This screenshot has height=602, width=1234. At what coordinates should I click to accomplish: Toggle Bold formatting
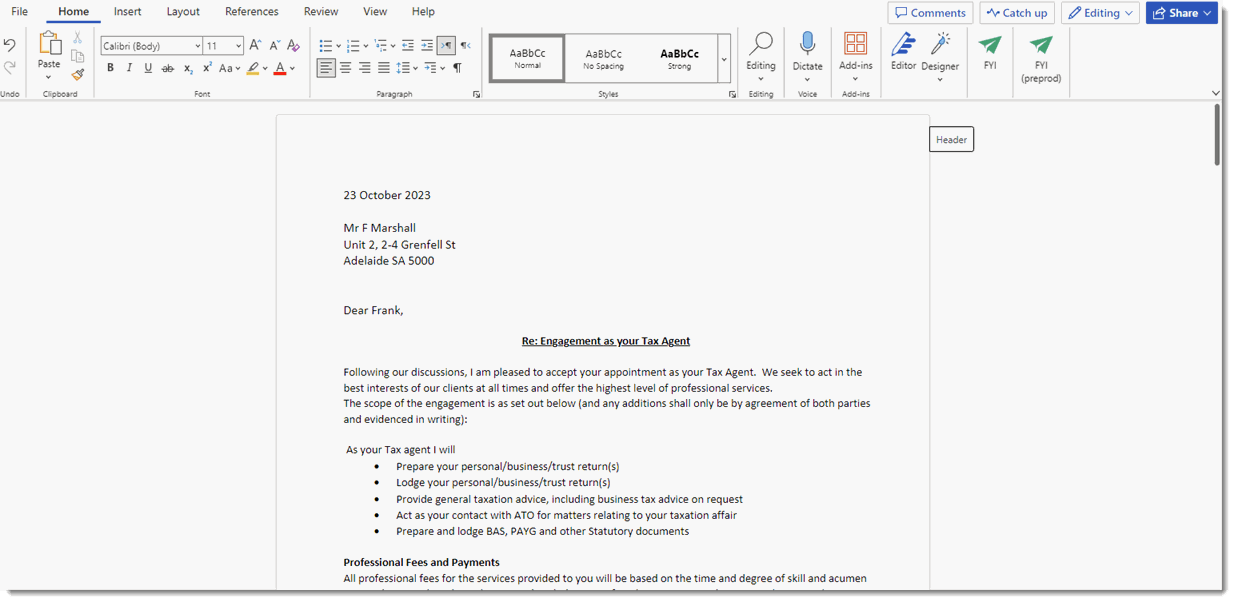[110, 68]
